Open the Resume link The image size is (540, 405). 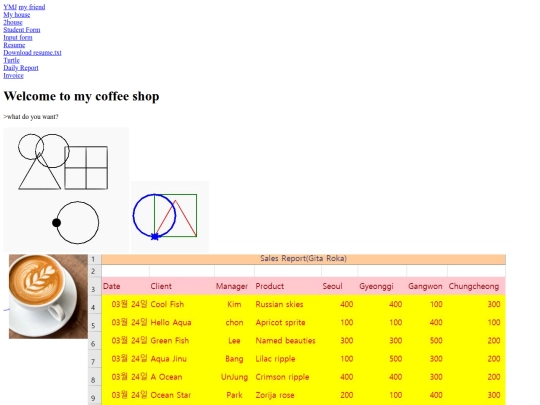pos(14,45)
